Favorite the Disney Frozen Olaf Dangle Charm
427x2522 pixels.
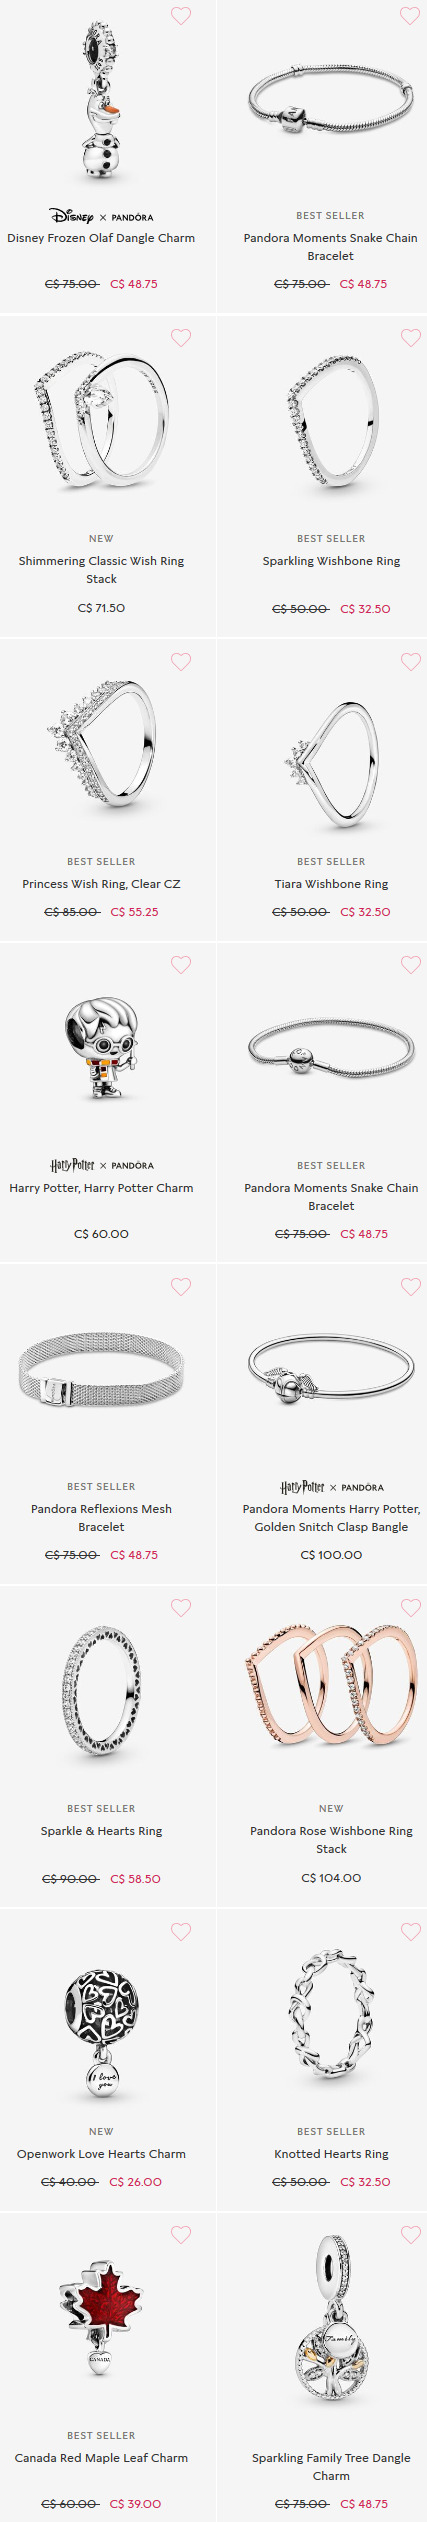(x=181, y=16)
